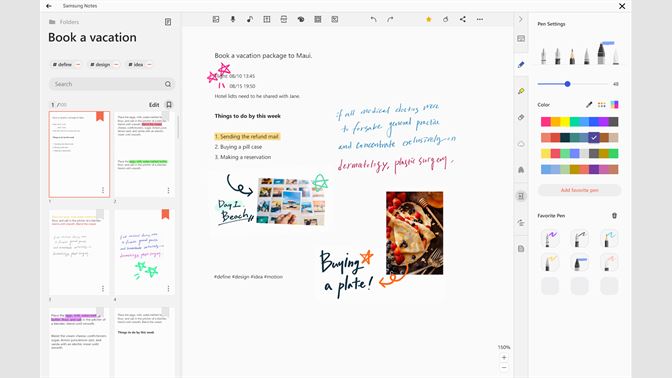The height and width of the screenshot is (378, 672).
Task: Go back using the arrow beside Samsung Notes
Action: [48, 6]
